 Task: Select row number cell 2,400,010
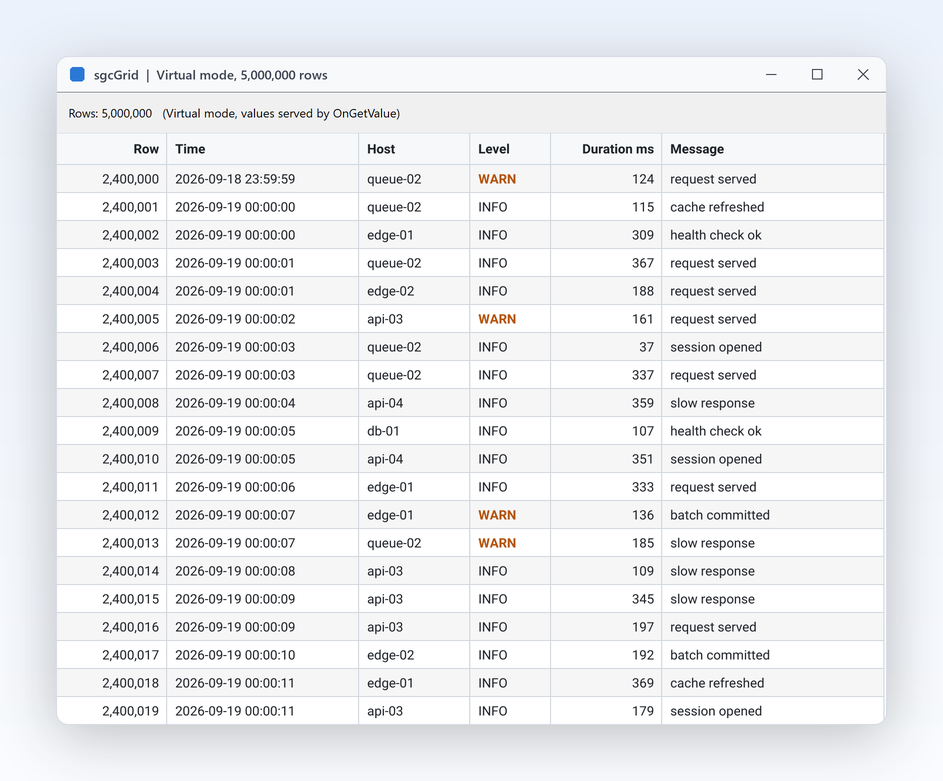pos(112,459)
